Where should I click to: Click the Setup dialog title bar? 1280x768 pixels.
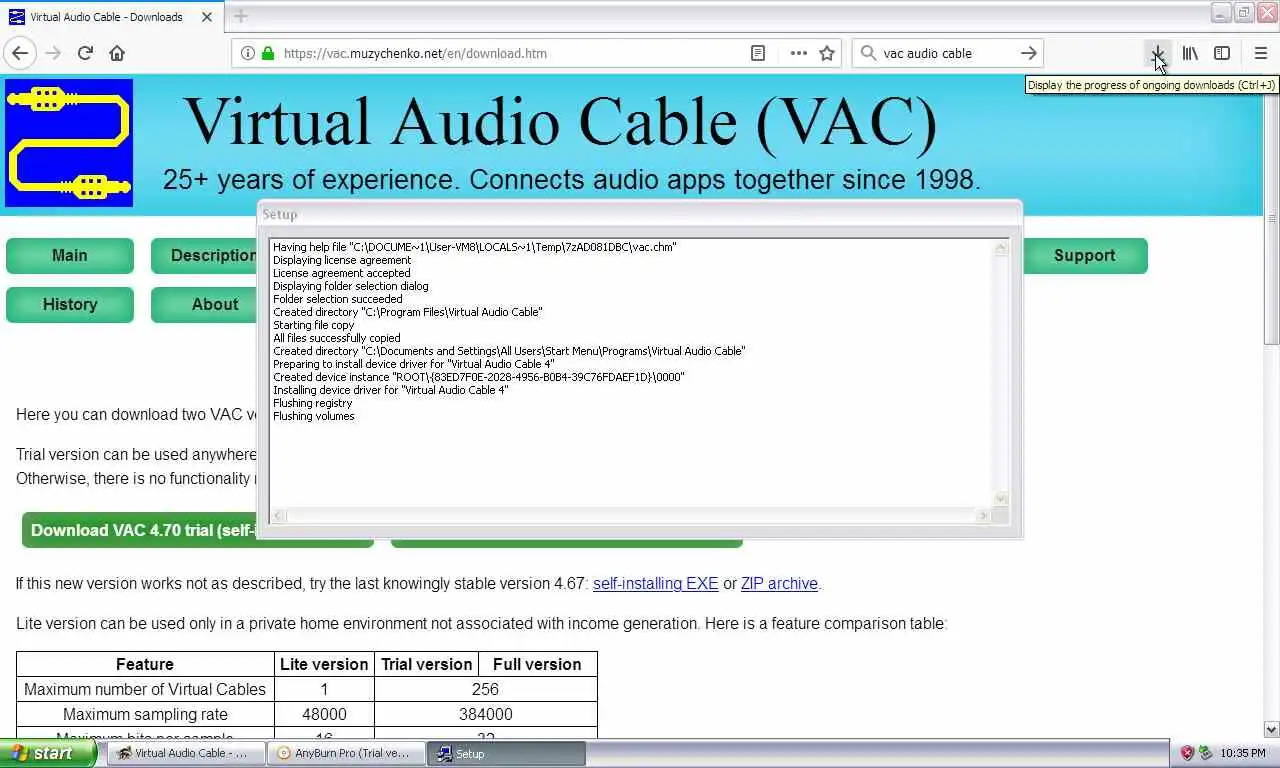click(639, 214)
